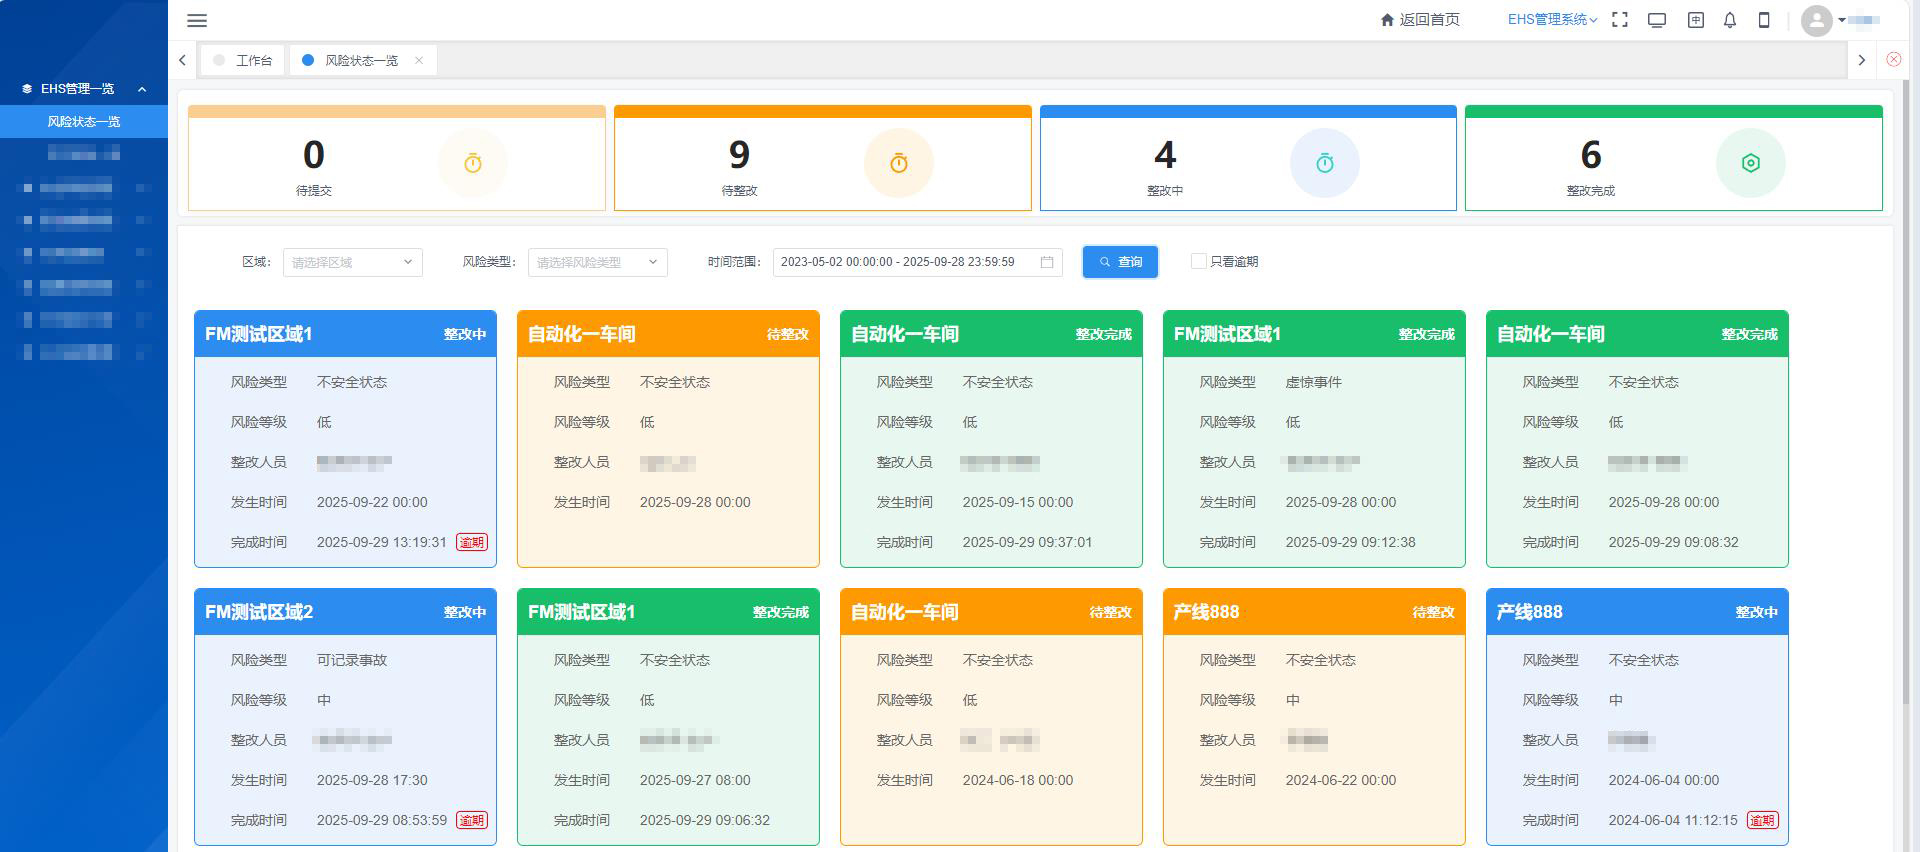Click the hamburger menu collapse icon
The height and width of the screenshot is (852, 1920).
click(197, 20)
